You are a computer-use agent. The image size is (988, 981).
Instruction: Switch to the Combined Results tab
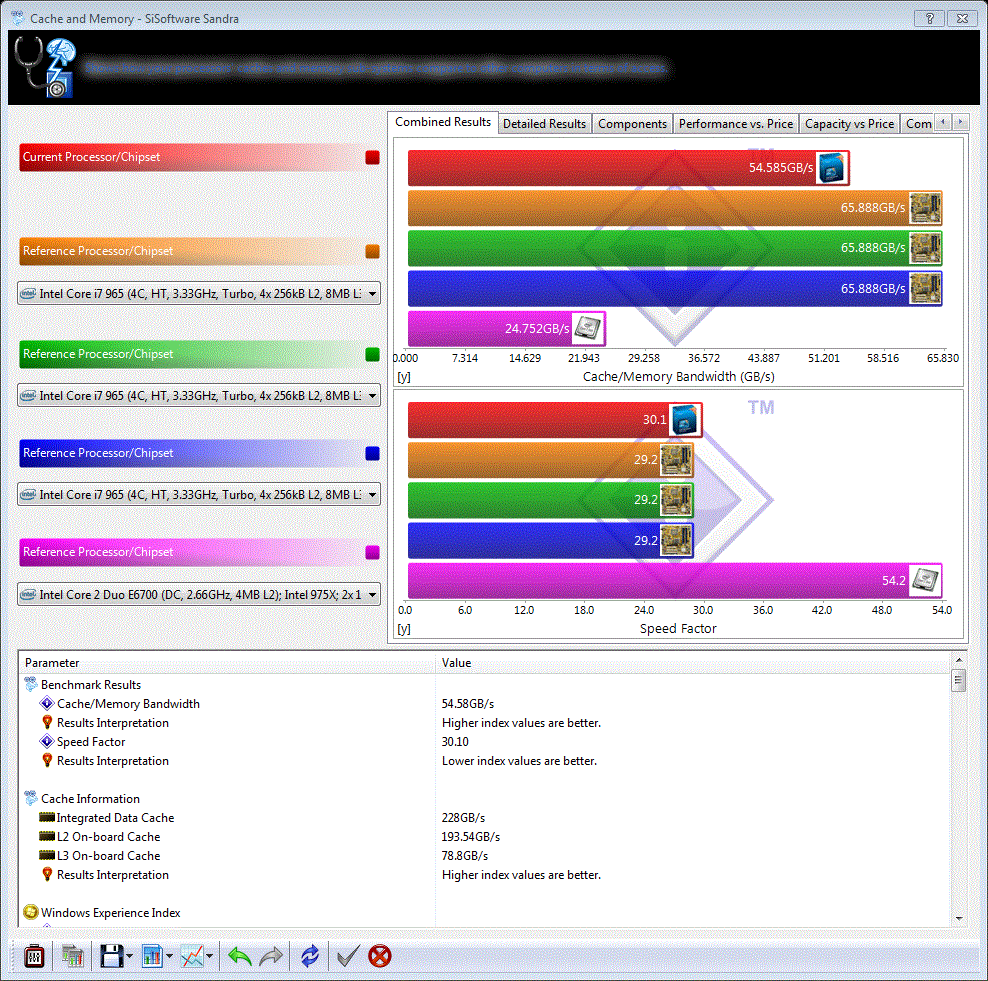coord(443,122)
